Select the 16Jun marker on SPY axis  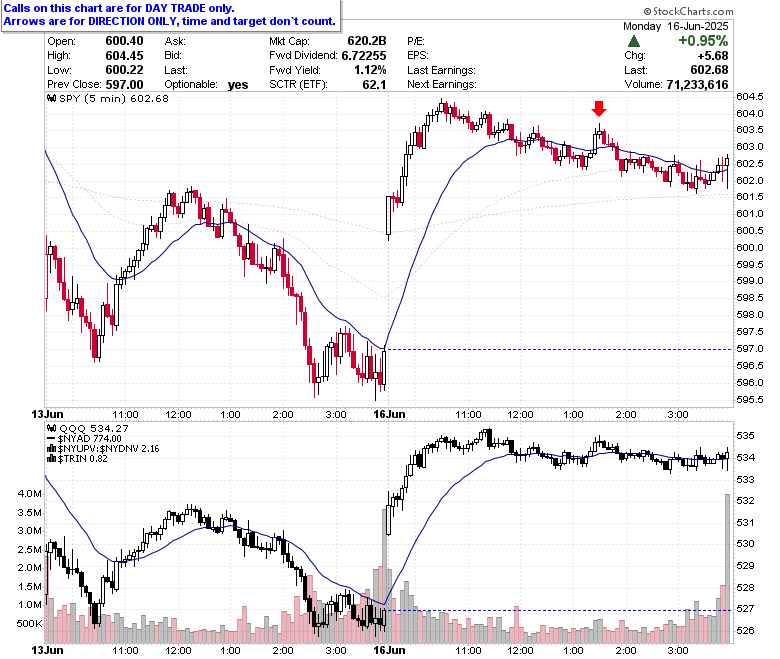pos(389,414)
